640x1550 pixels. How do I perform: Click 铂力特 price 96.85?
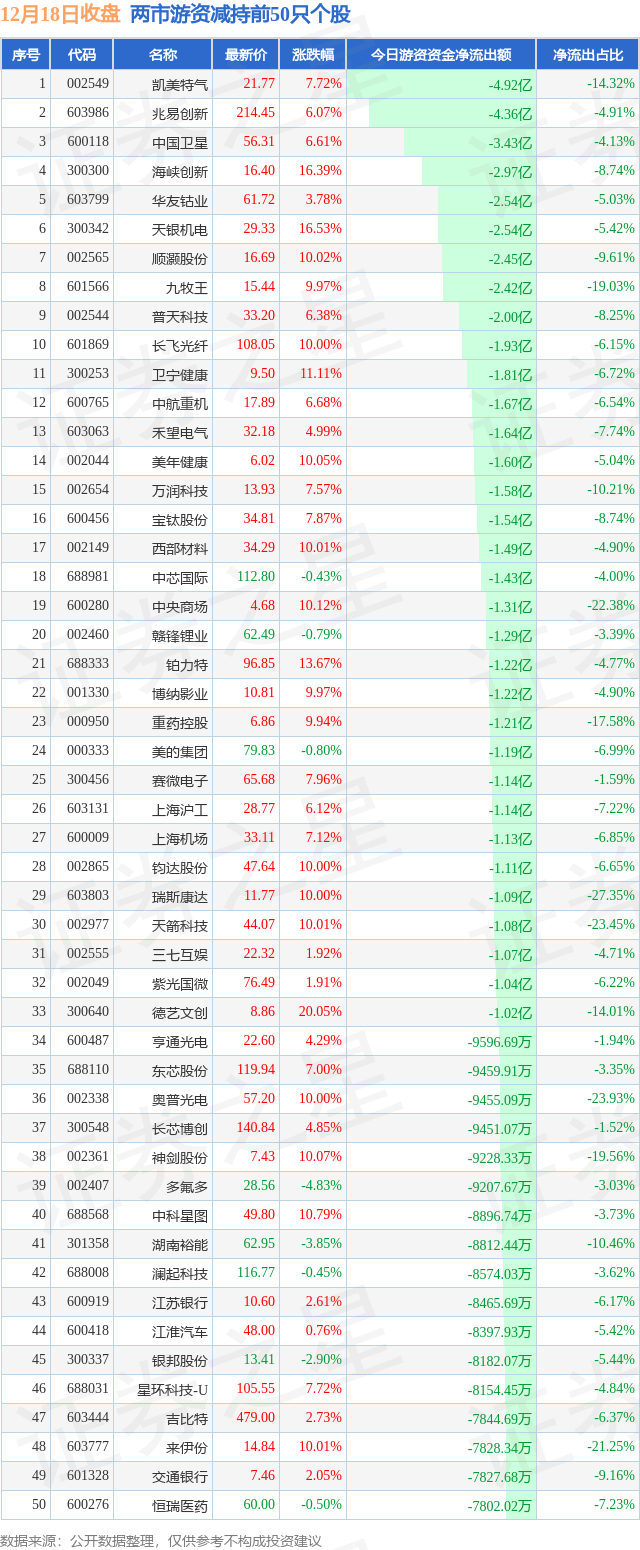point(258,664)
